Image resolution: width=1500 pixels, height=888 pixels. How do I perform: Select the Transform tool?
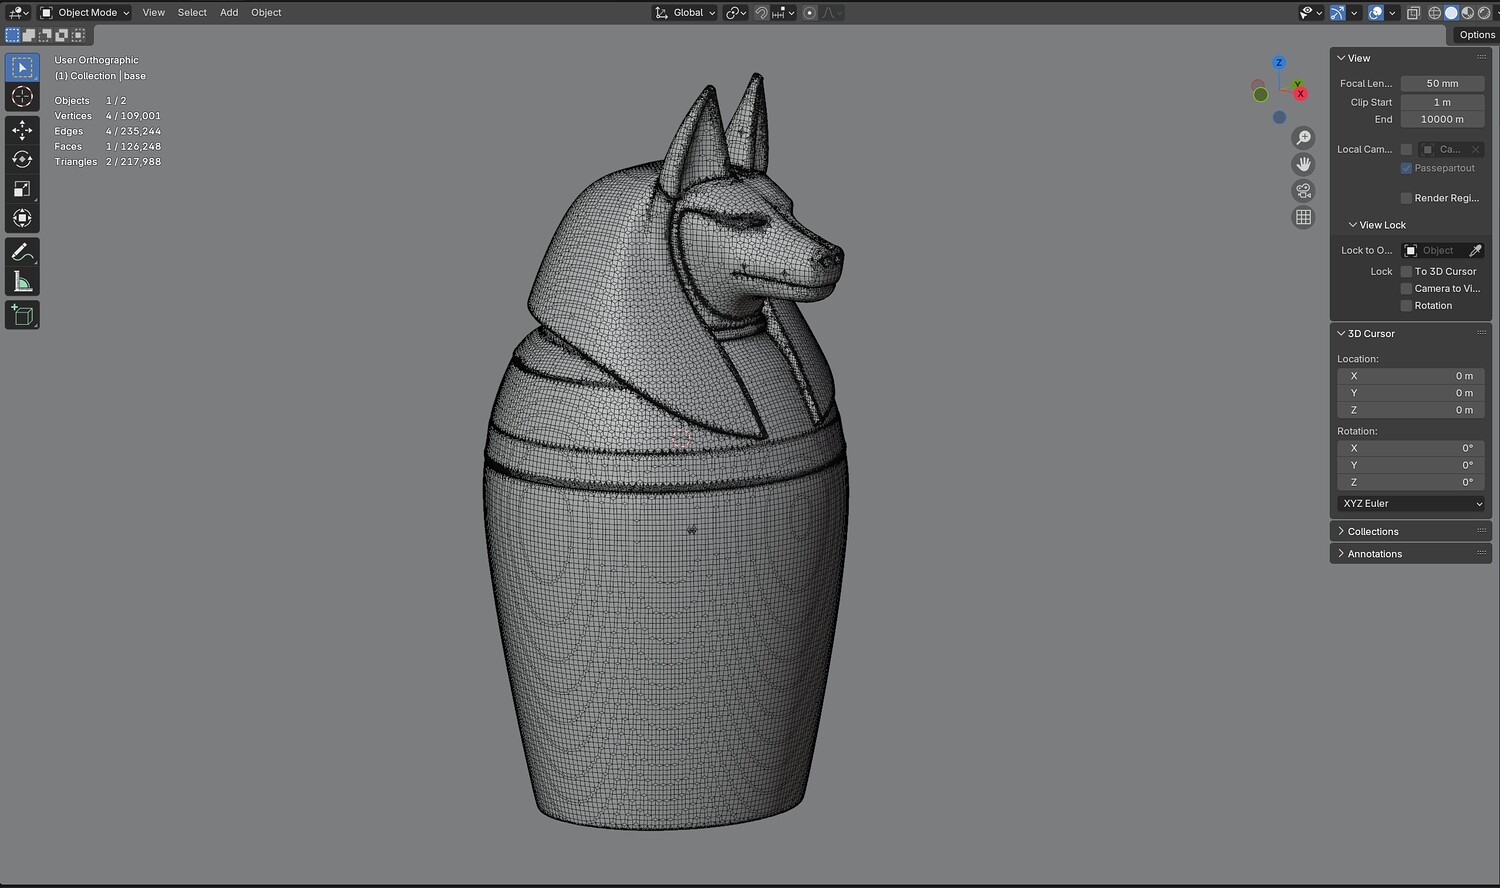tap(22, 218)
